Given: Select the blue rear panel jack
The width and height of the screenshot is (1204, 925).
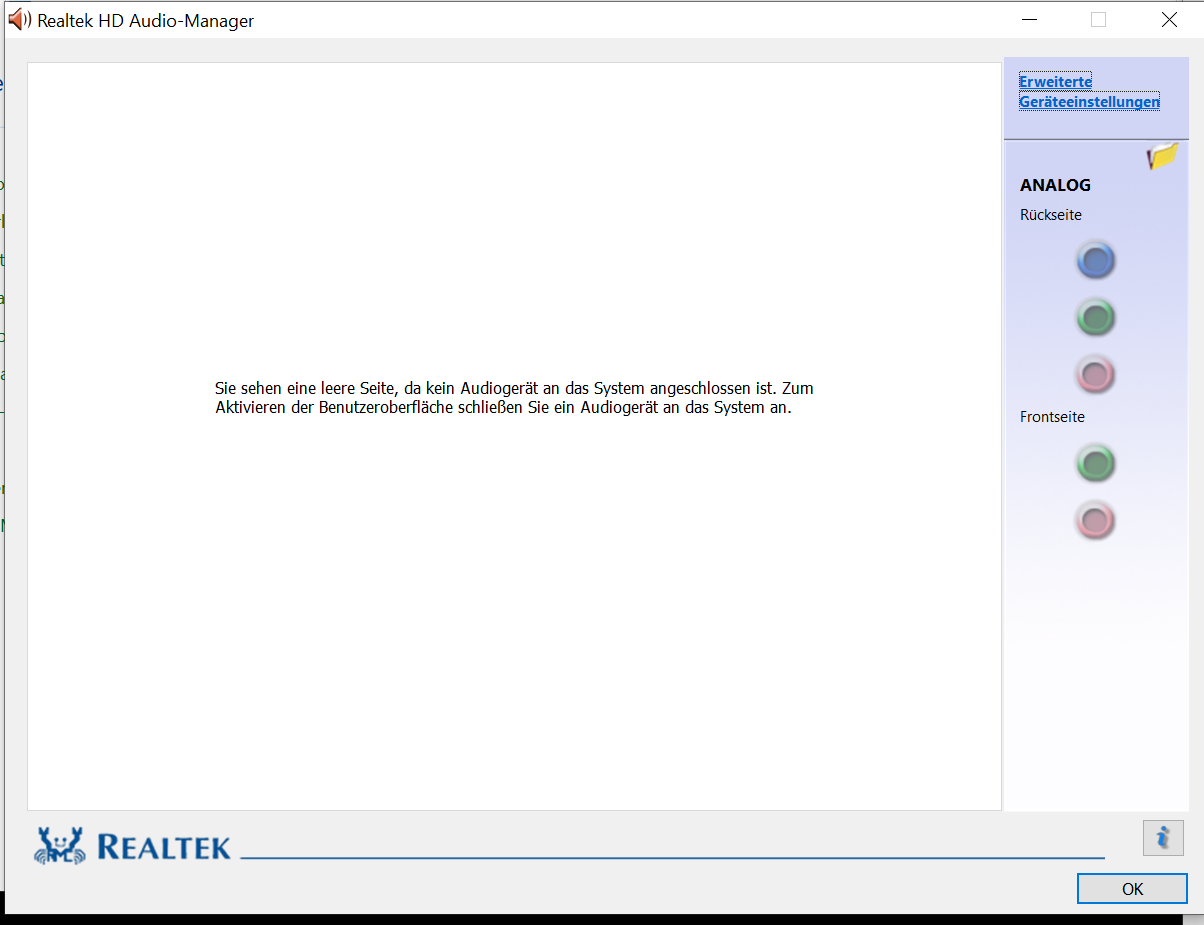Looking at the screenshot, I should 1096,260.
